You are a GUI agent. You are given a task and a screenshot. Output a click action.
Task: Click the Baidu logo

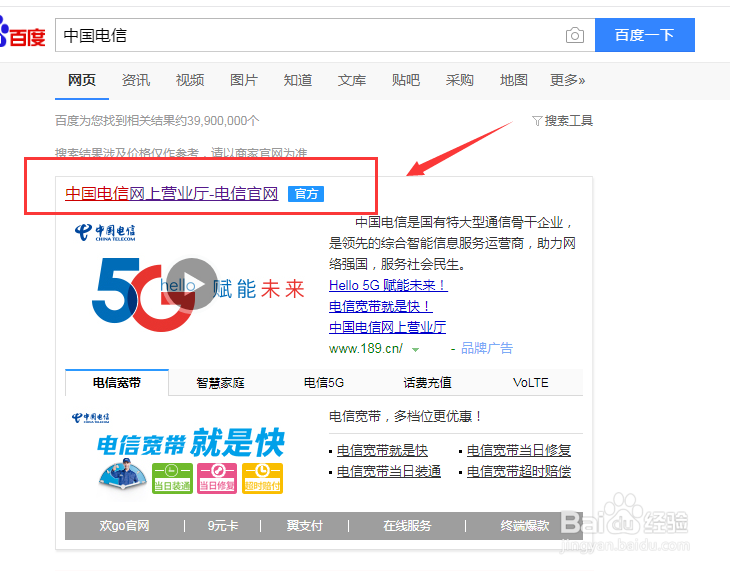pyautogui.click(x=22, y=34)
